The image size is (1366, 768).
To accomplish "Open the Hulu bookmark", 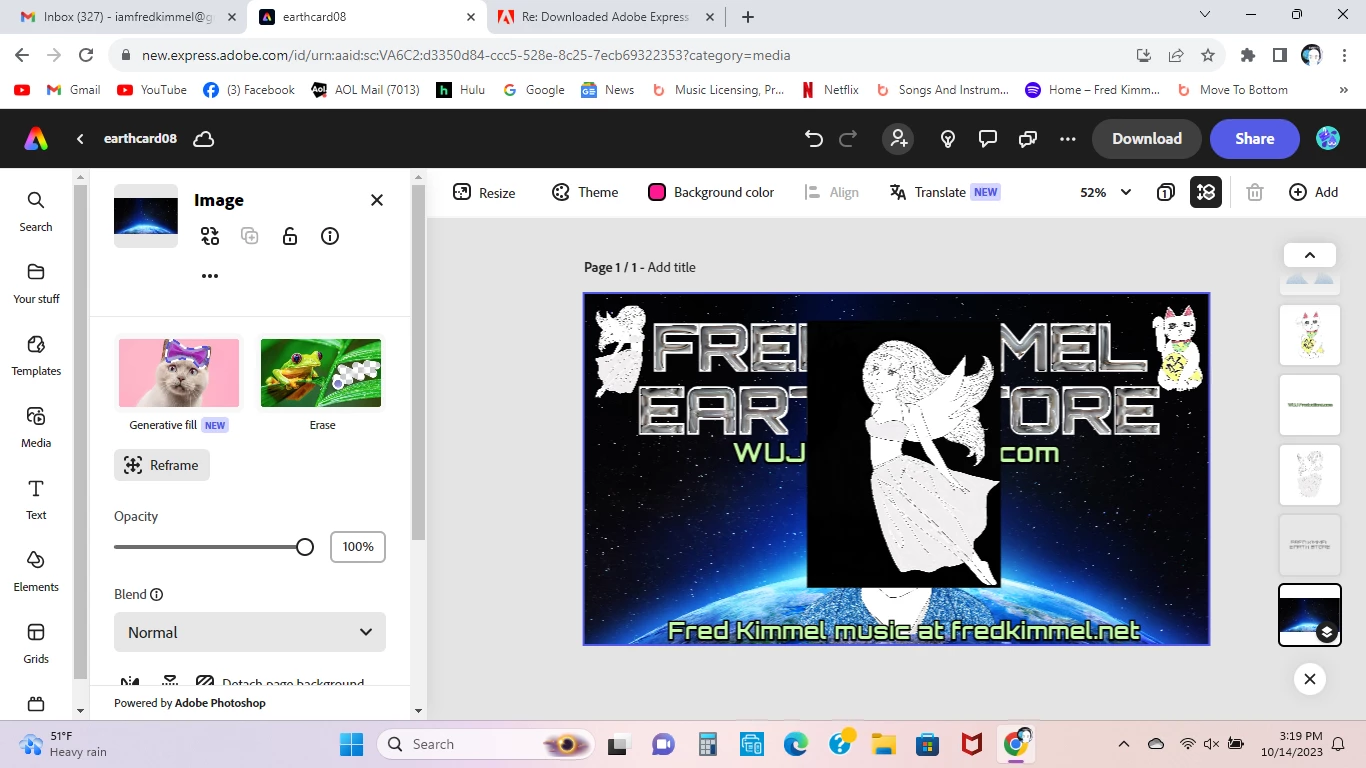I will 461,90.
